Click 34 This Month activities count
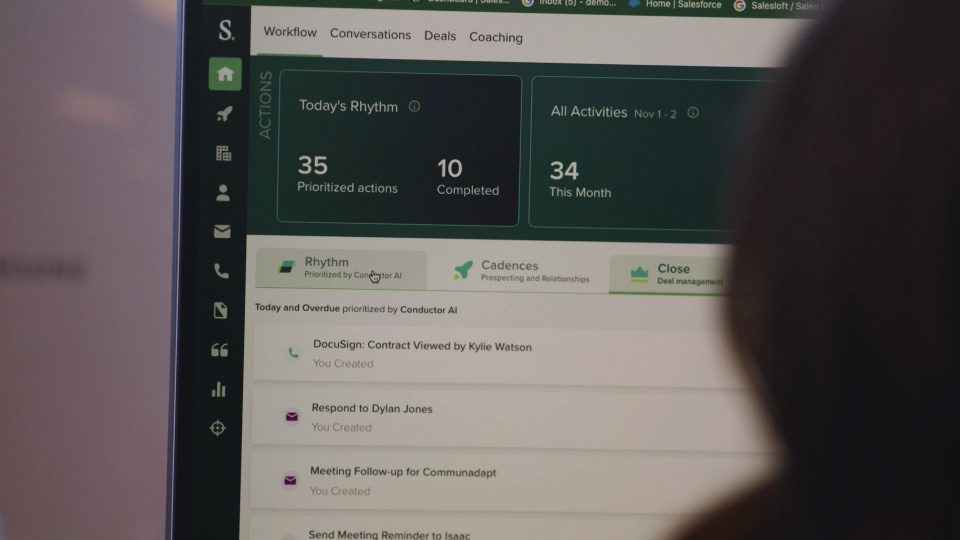This screenshot has width=960, height=540. tap(580, 179)
